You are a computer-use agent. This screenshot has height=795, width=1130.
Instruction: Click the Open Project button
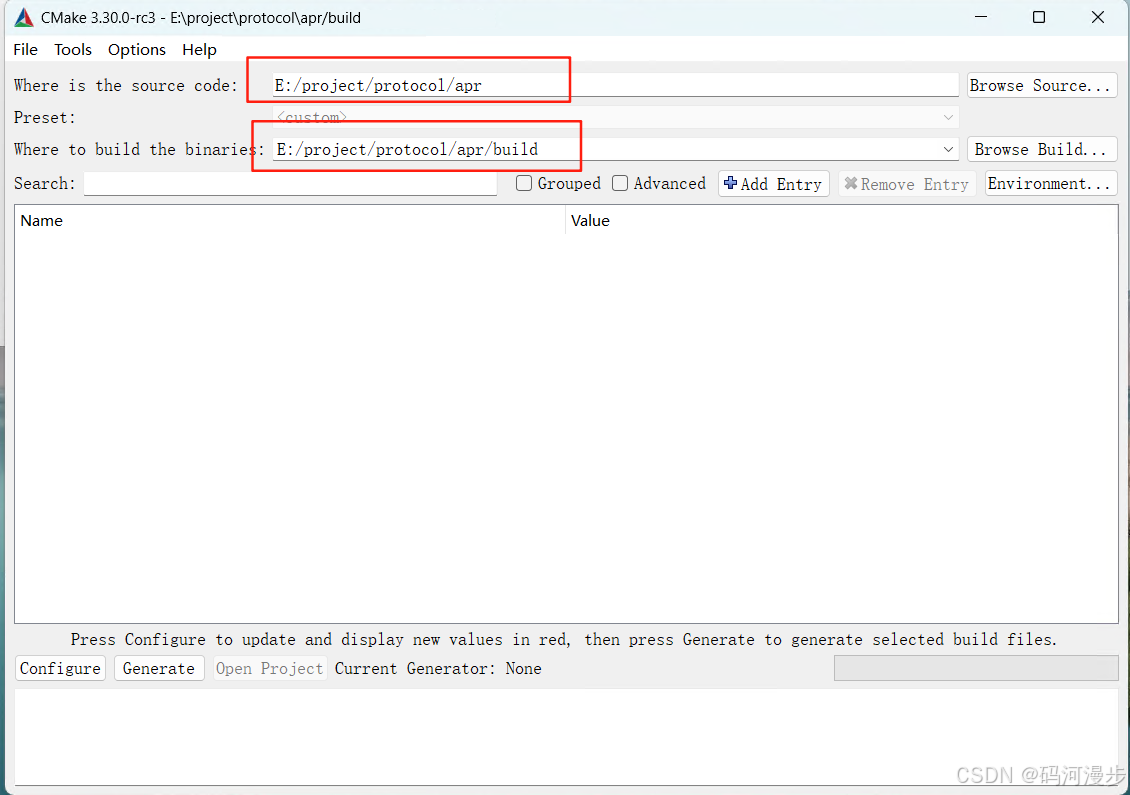pos(270,668)
